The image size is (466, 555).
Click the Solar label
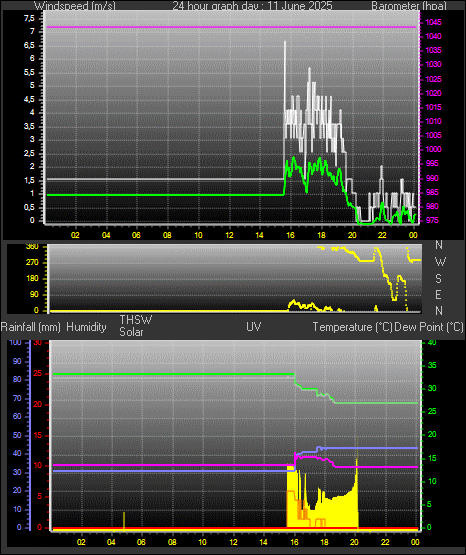click(x=131, y=332)
